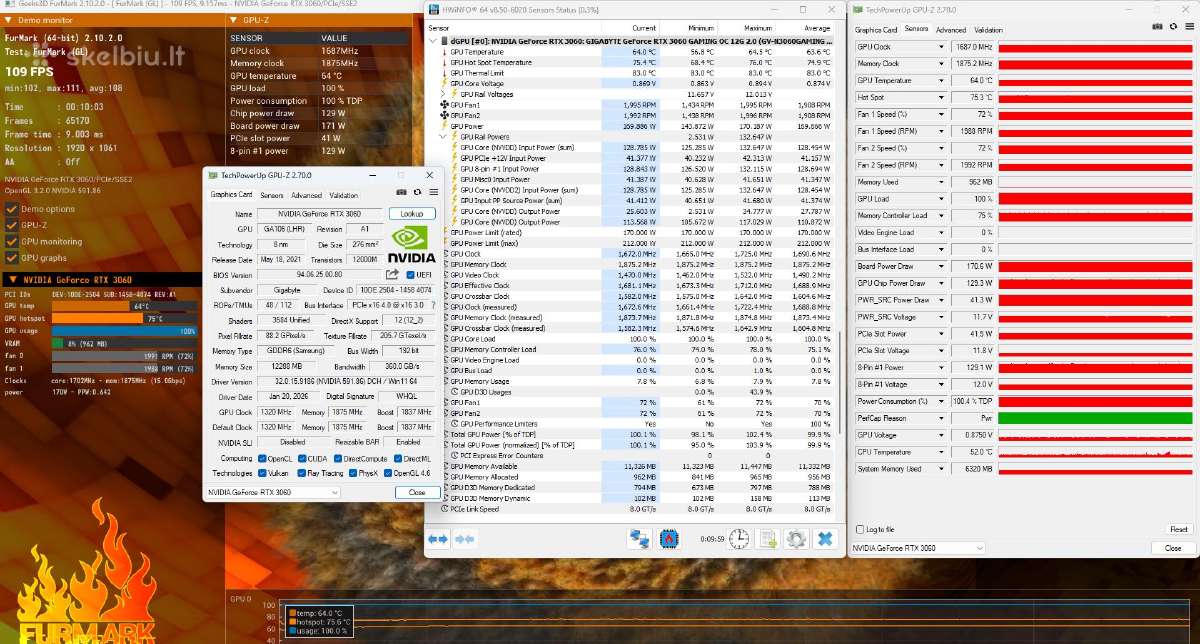The image size is (1200, 644).
Task: Take screenshot in front GPU-Z Graphics Card window
Action: click(401, 192)
